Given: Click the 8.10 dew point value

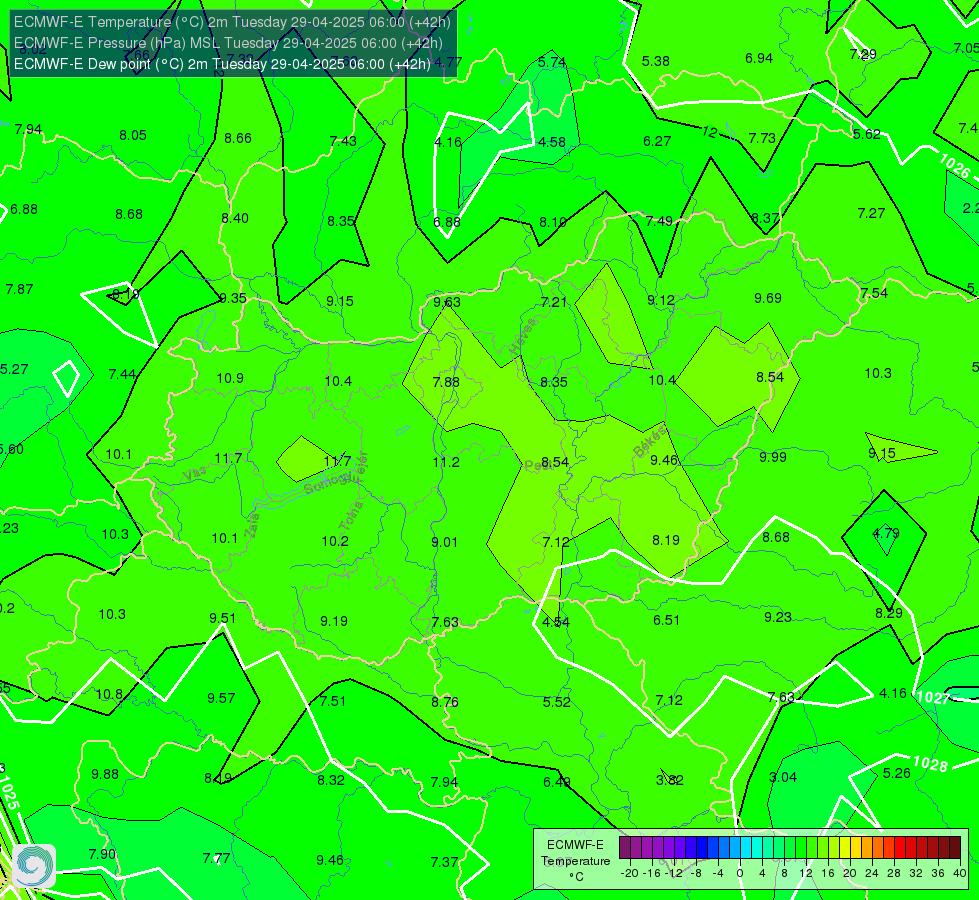Looking at the screenshot, I should [553, 222].
